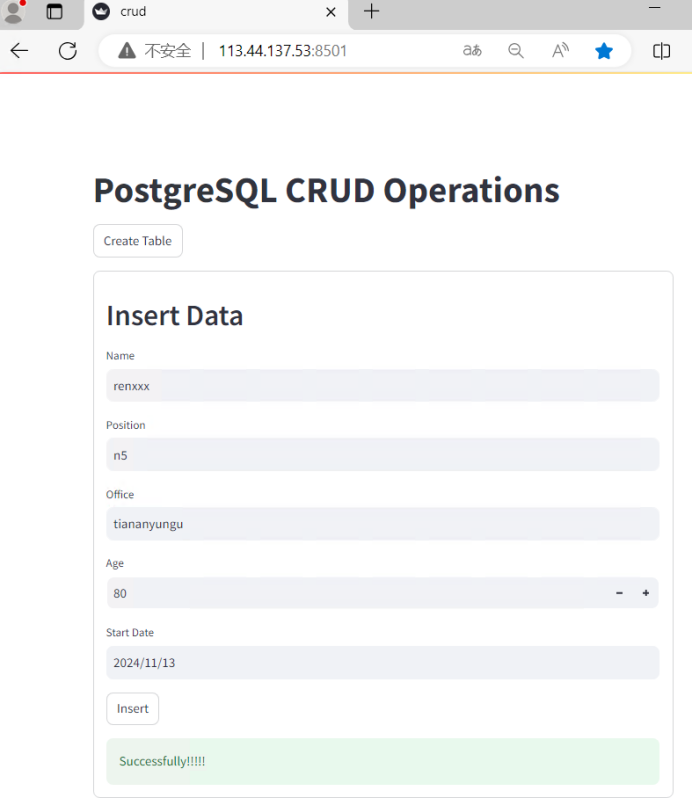Select the crud browser tab

200,12
